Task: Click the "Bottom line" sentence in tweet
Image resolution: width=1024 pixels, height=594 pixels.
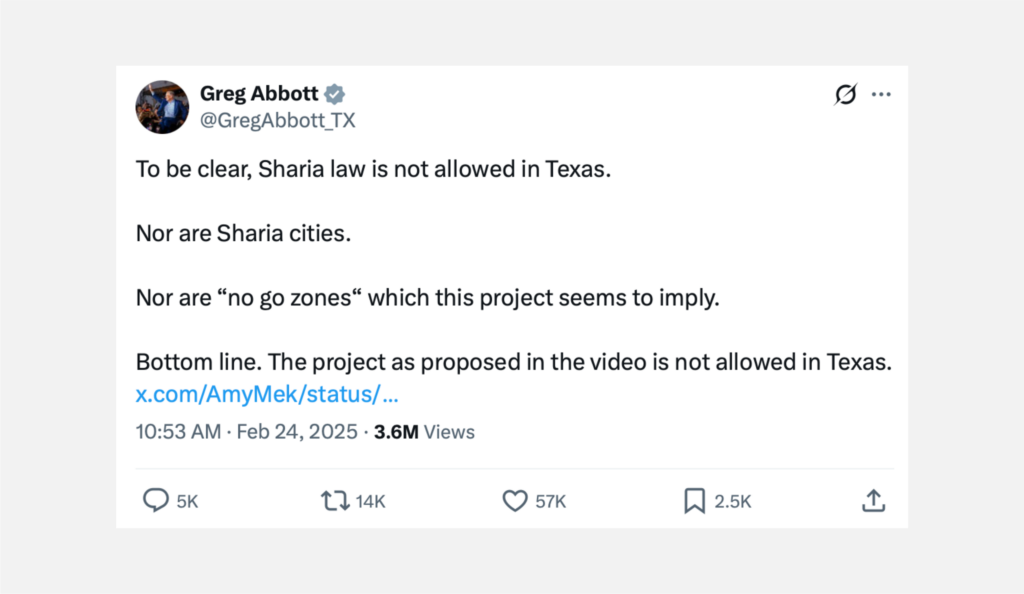Action: 512,362
